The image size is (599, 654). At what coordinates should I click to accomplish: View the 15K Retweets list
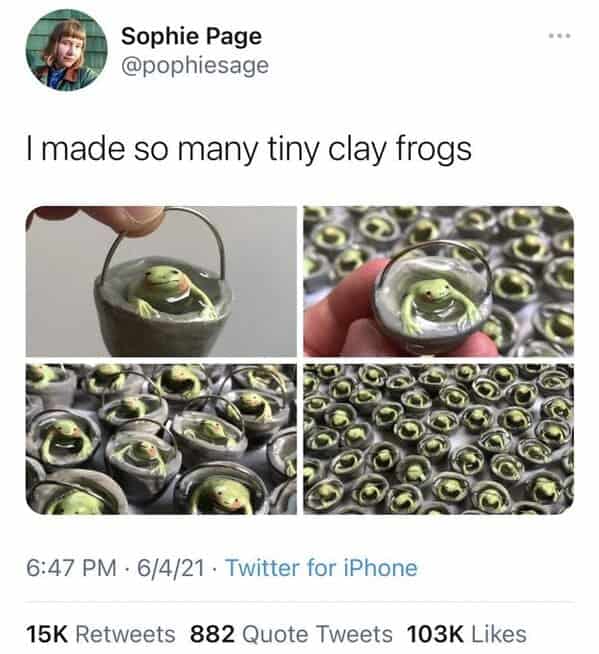coord(101,634)
